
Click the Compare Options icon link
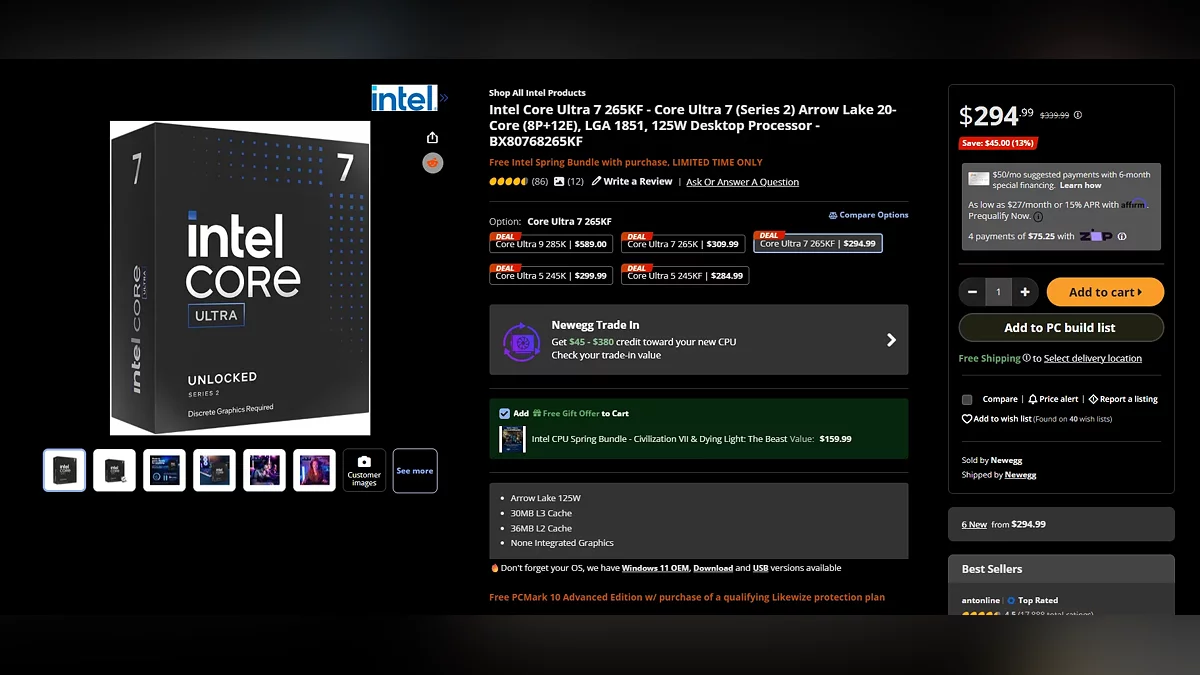tap(868, 215)
